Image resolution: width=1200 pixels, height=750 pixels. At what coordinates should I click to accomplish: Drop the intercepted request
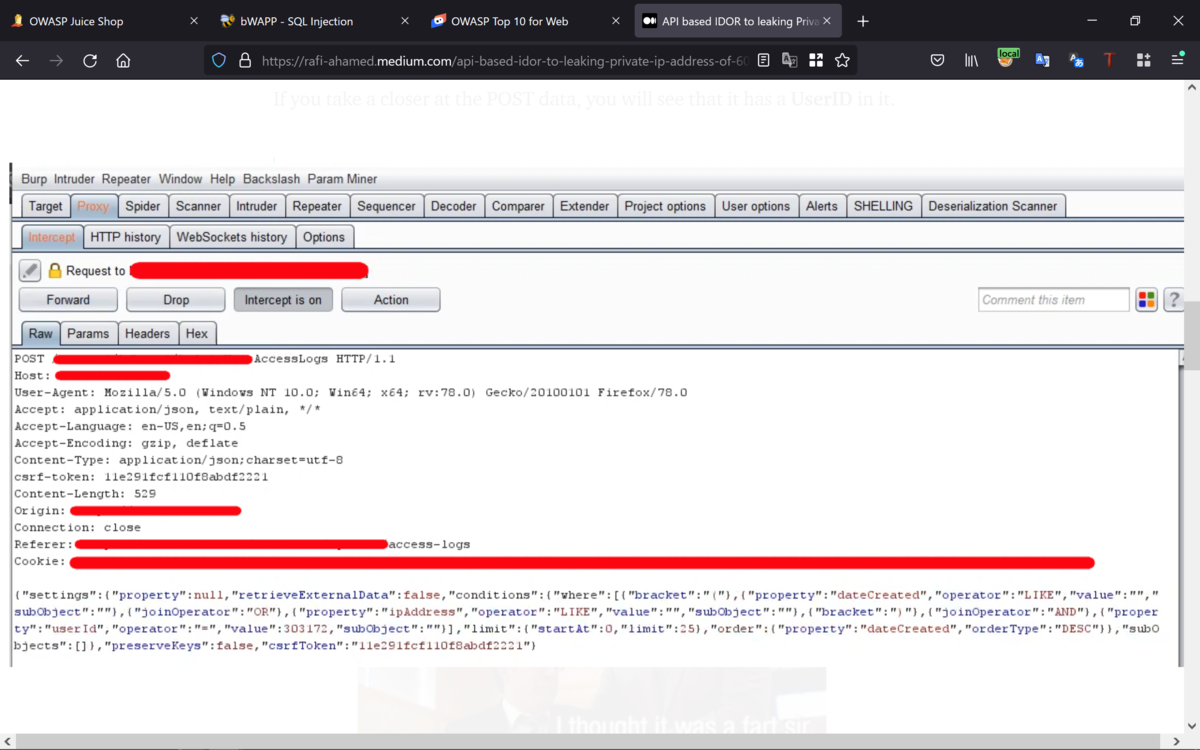click(176, 300)
